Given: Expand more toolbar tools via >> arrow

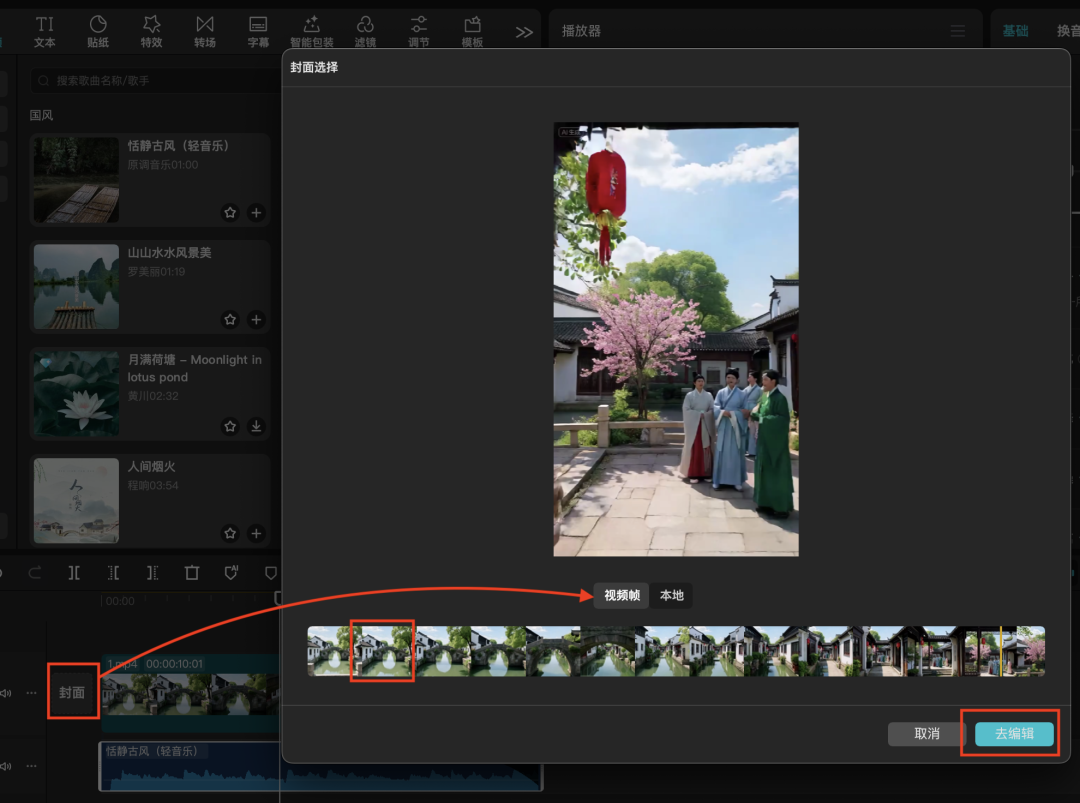Looking at the screenshot, I should pyautogui.click(x=524, y=32).
